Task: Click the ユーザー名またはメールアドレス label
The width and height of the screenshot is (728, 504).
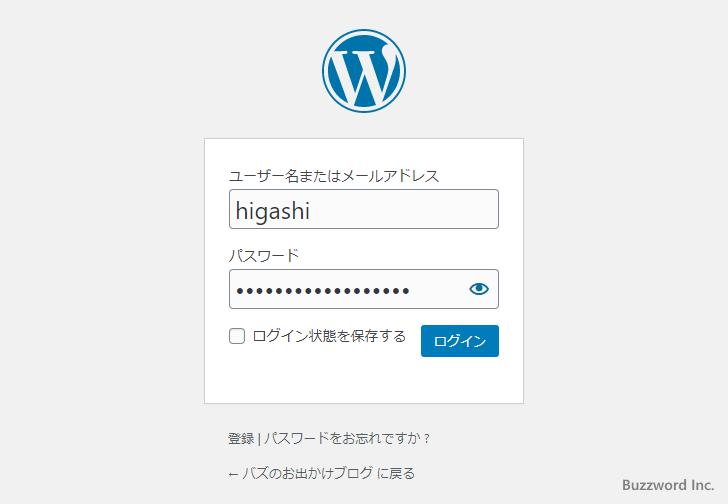Action: 334,176
